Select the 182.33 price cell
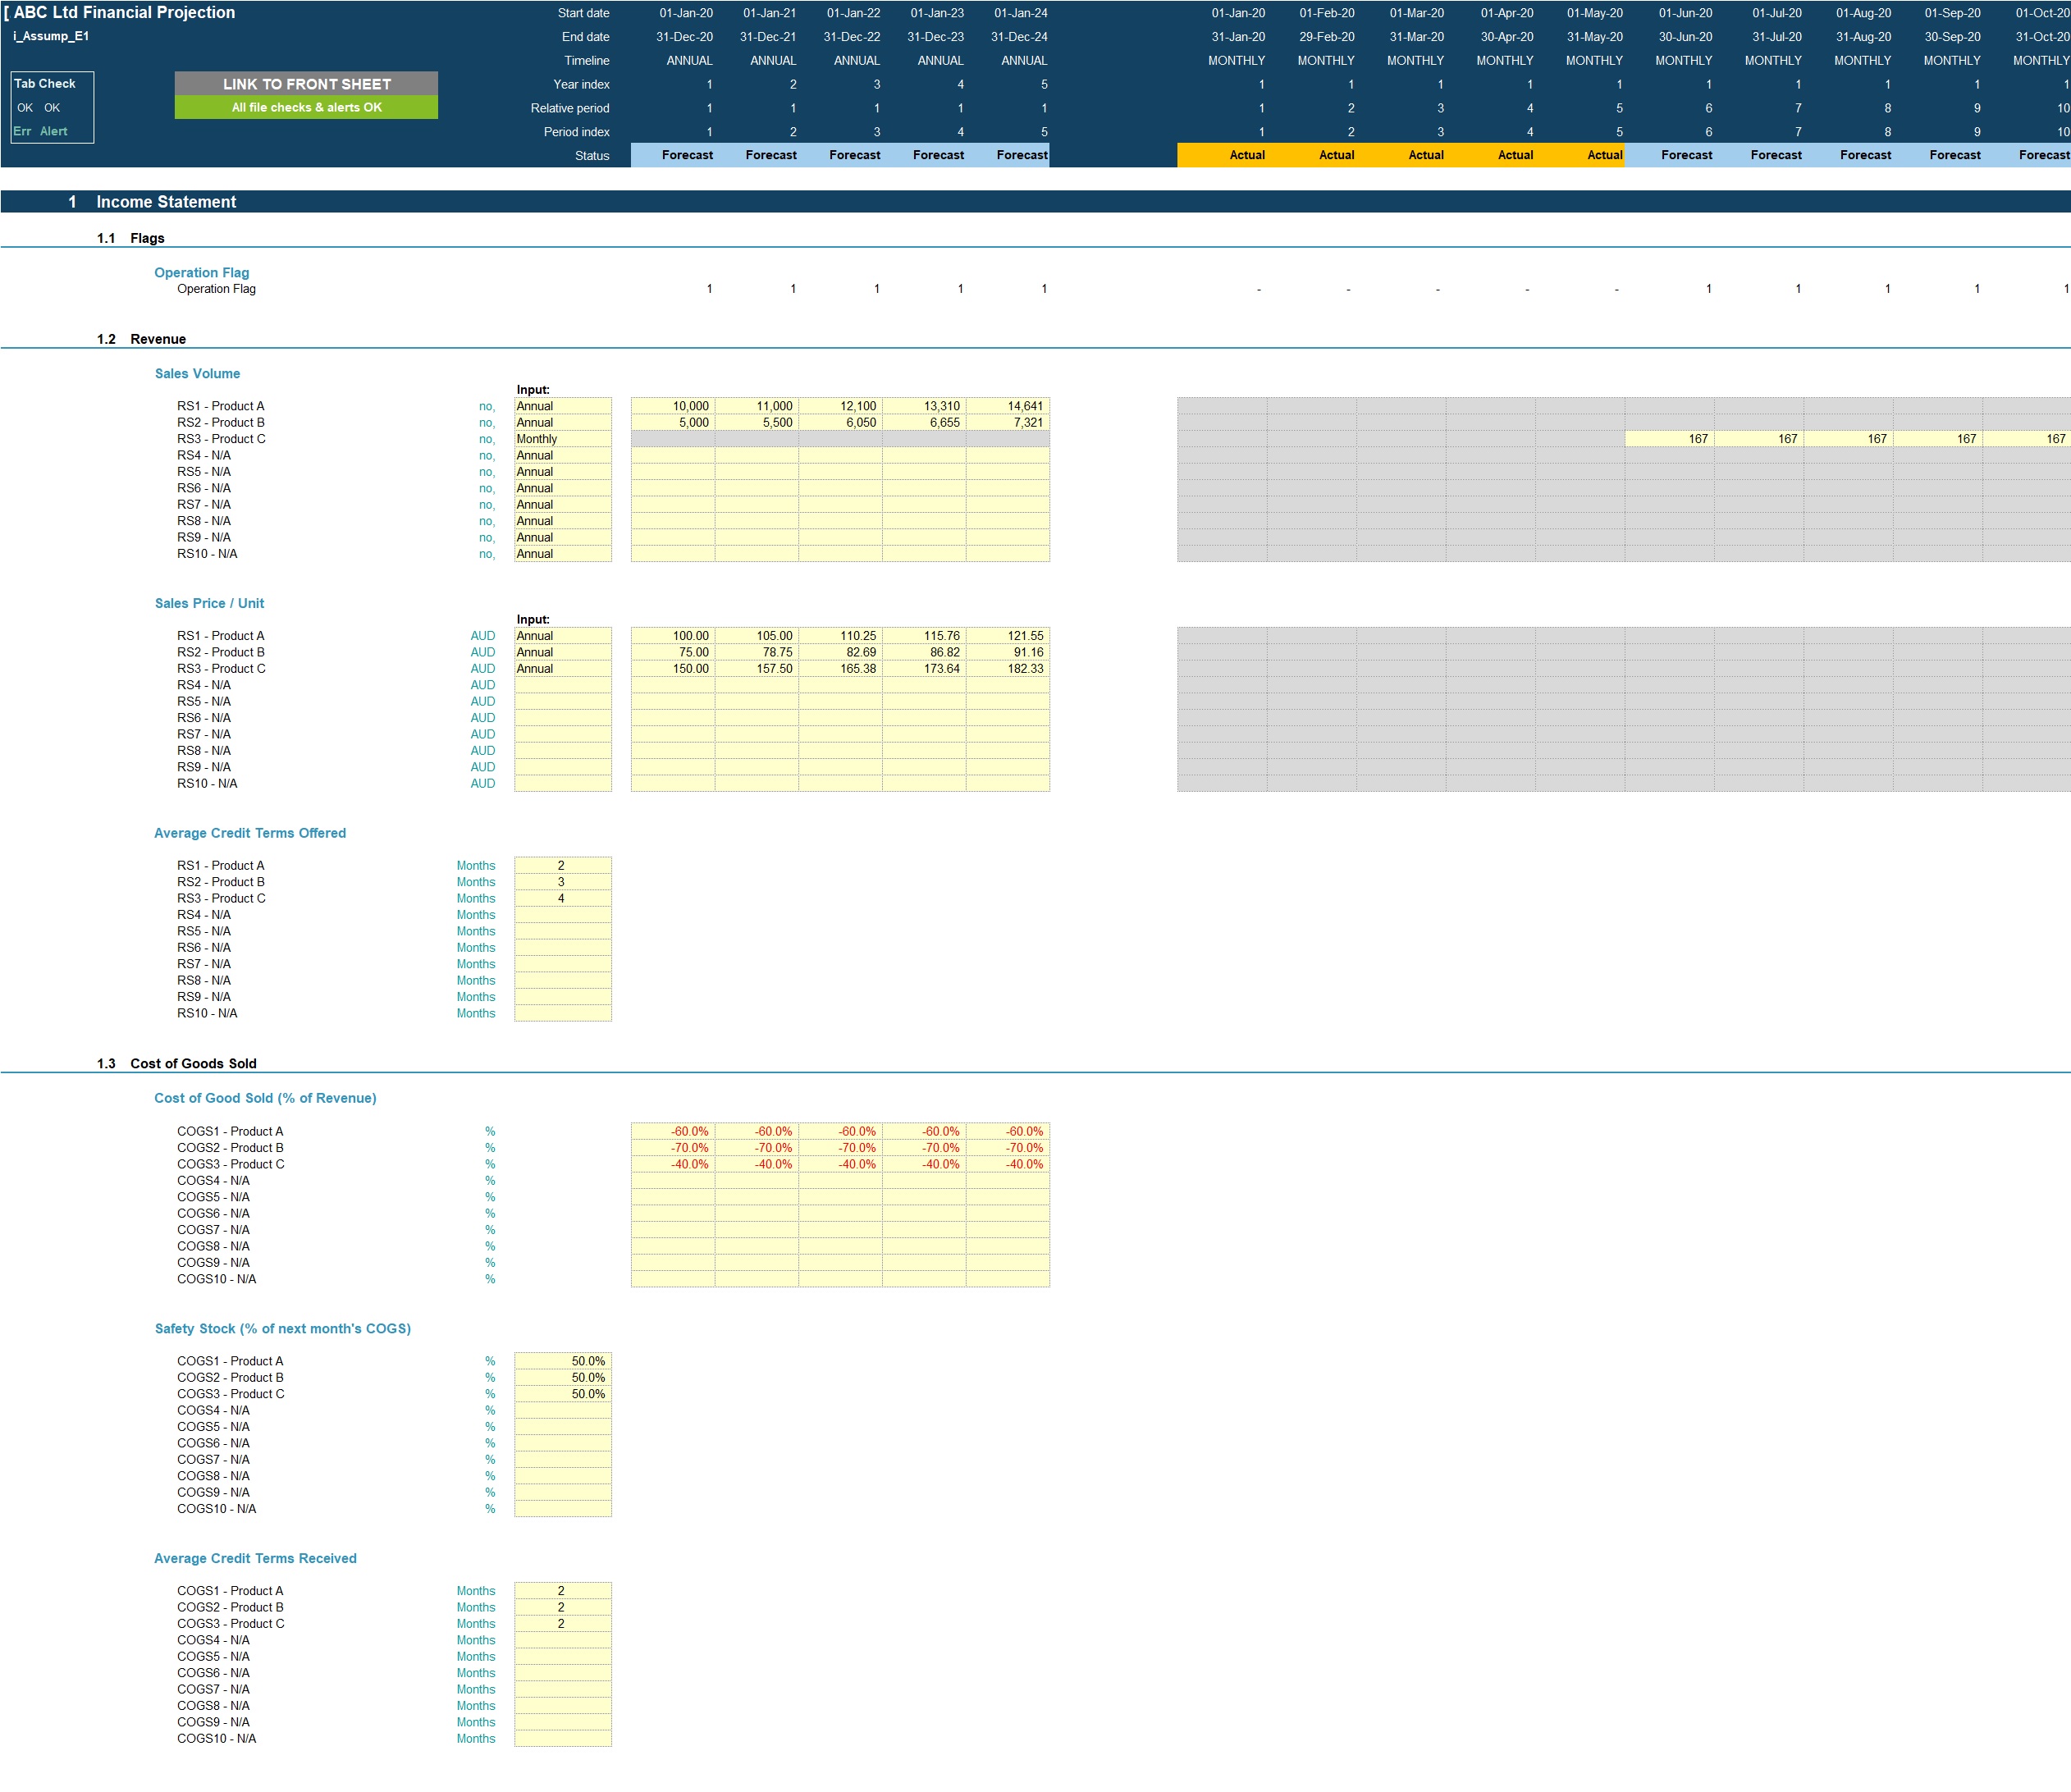Image resolution: width=2071 pixels, height=1792 pixels. click(1008, 668)
